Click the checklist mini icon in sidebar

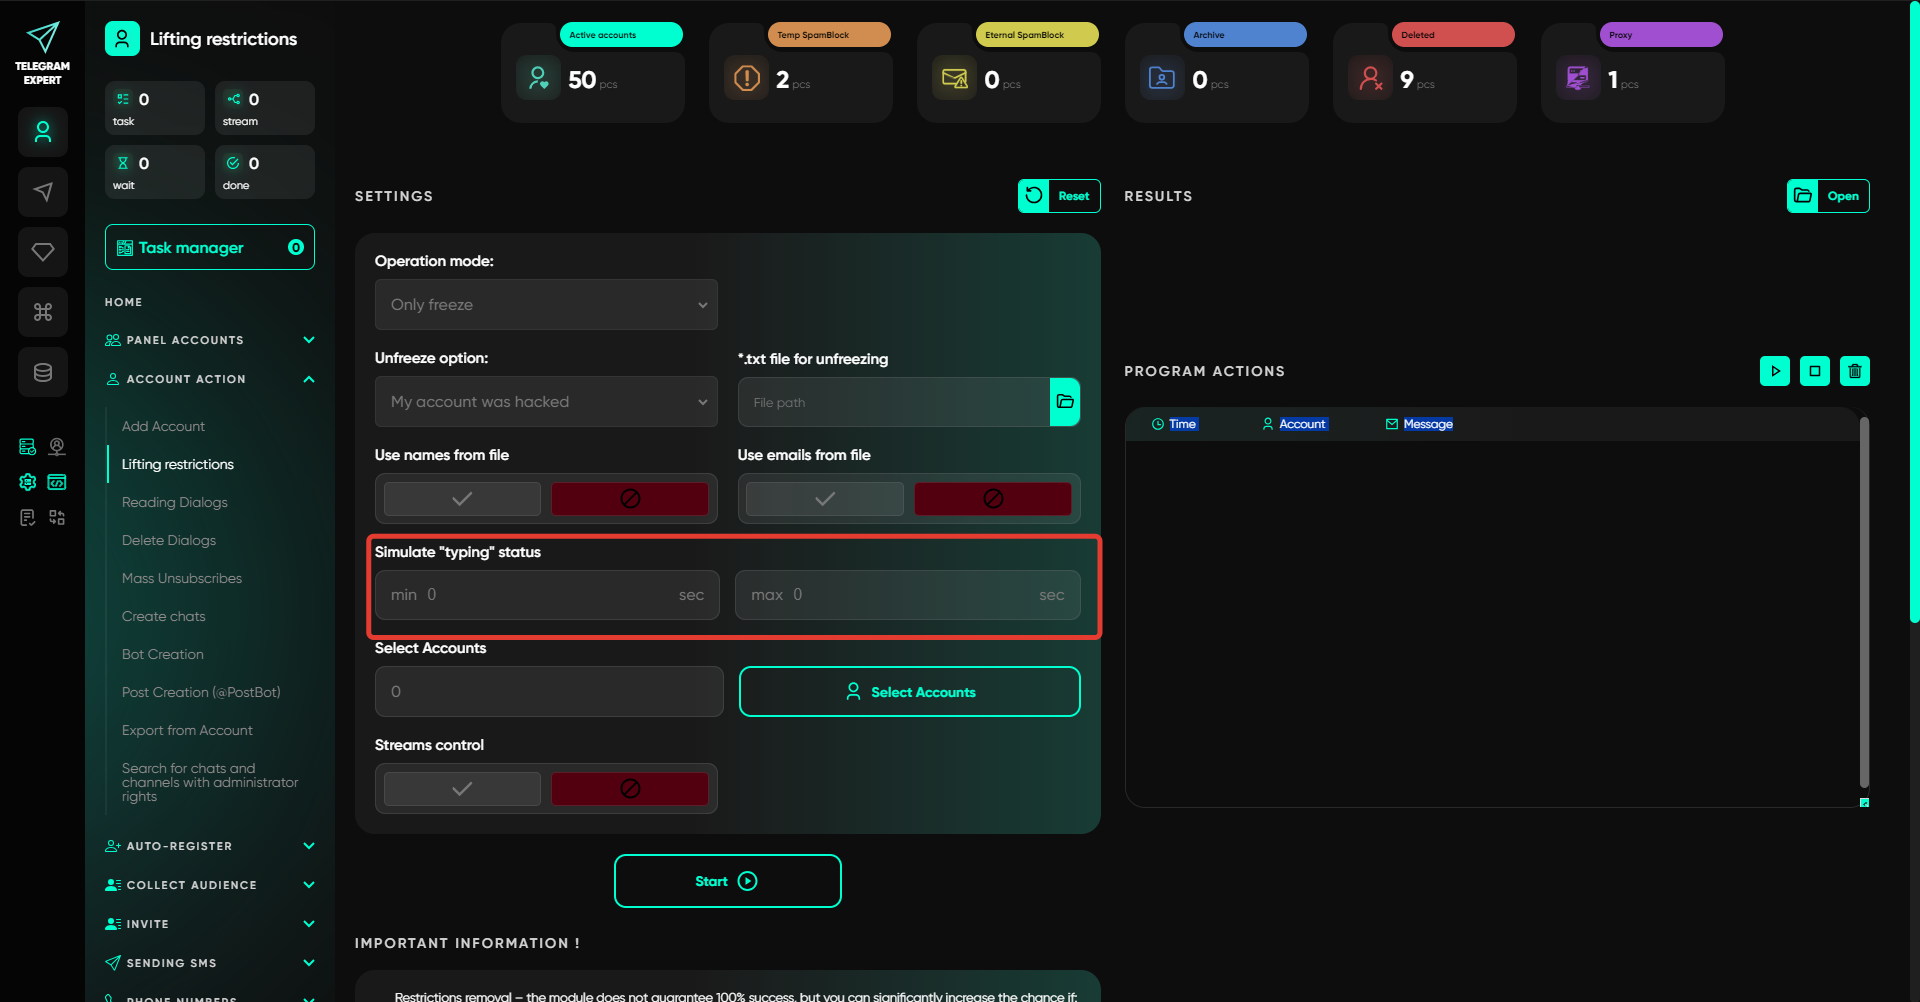(28, 517)
